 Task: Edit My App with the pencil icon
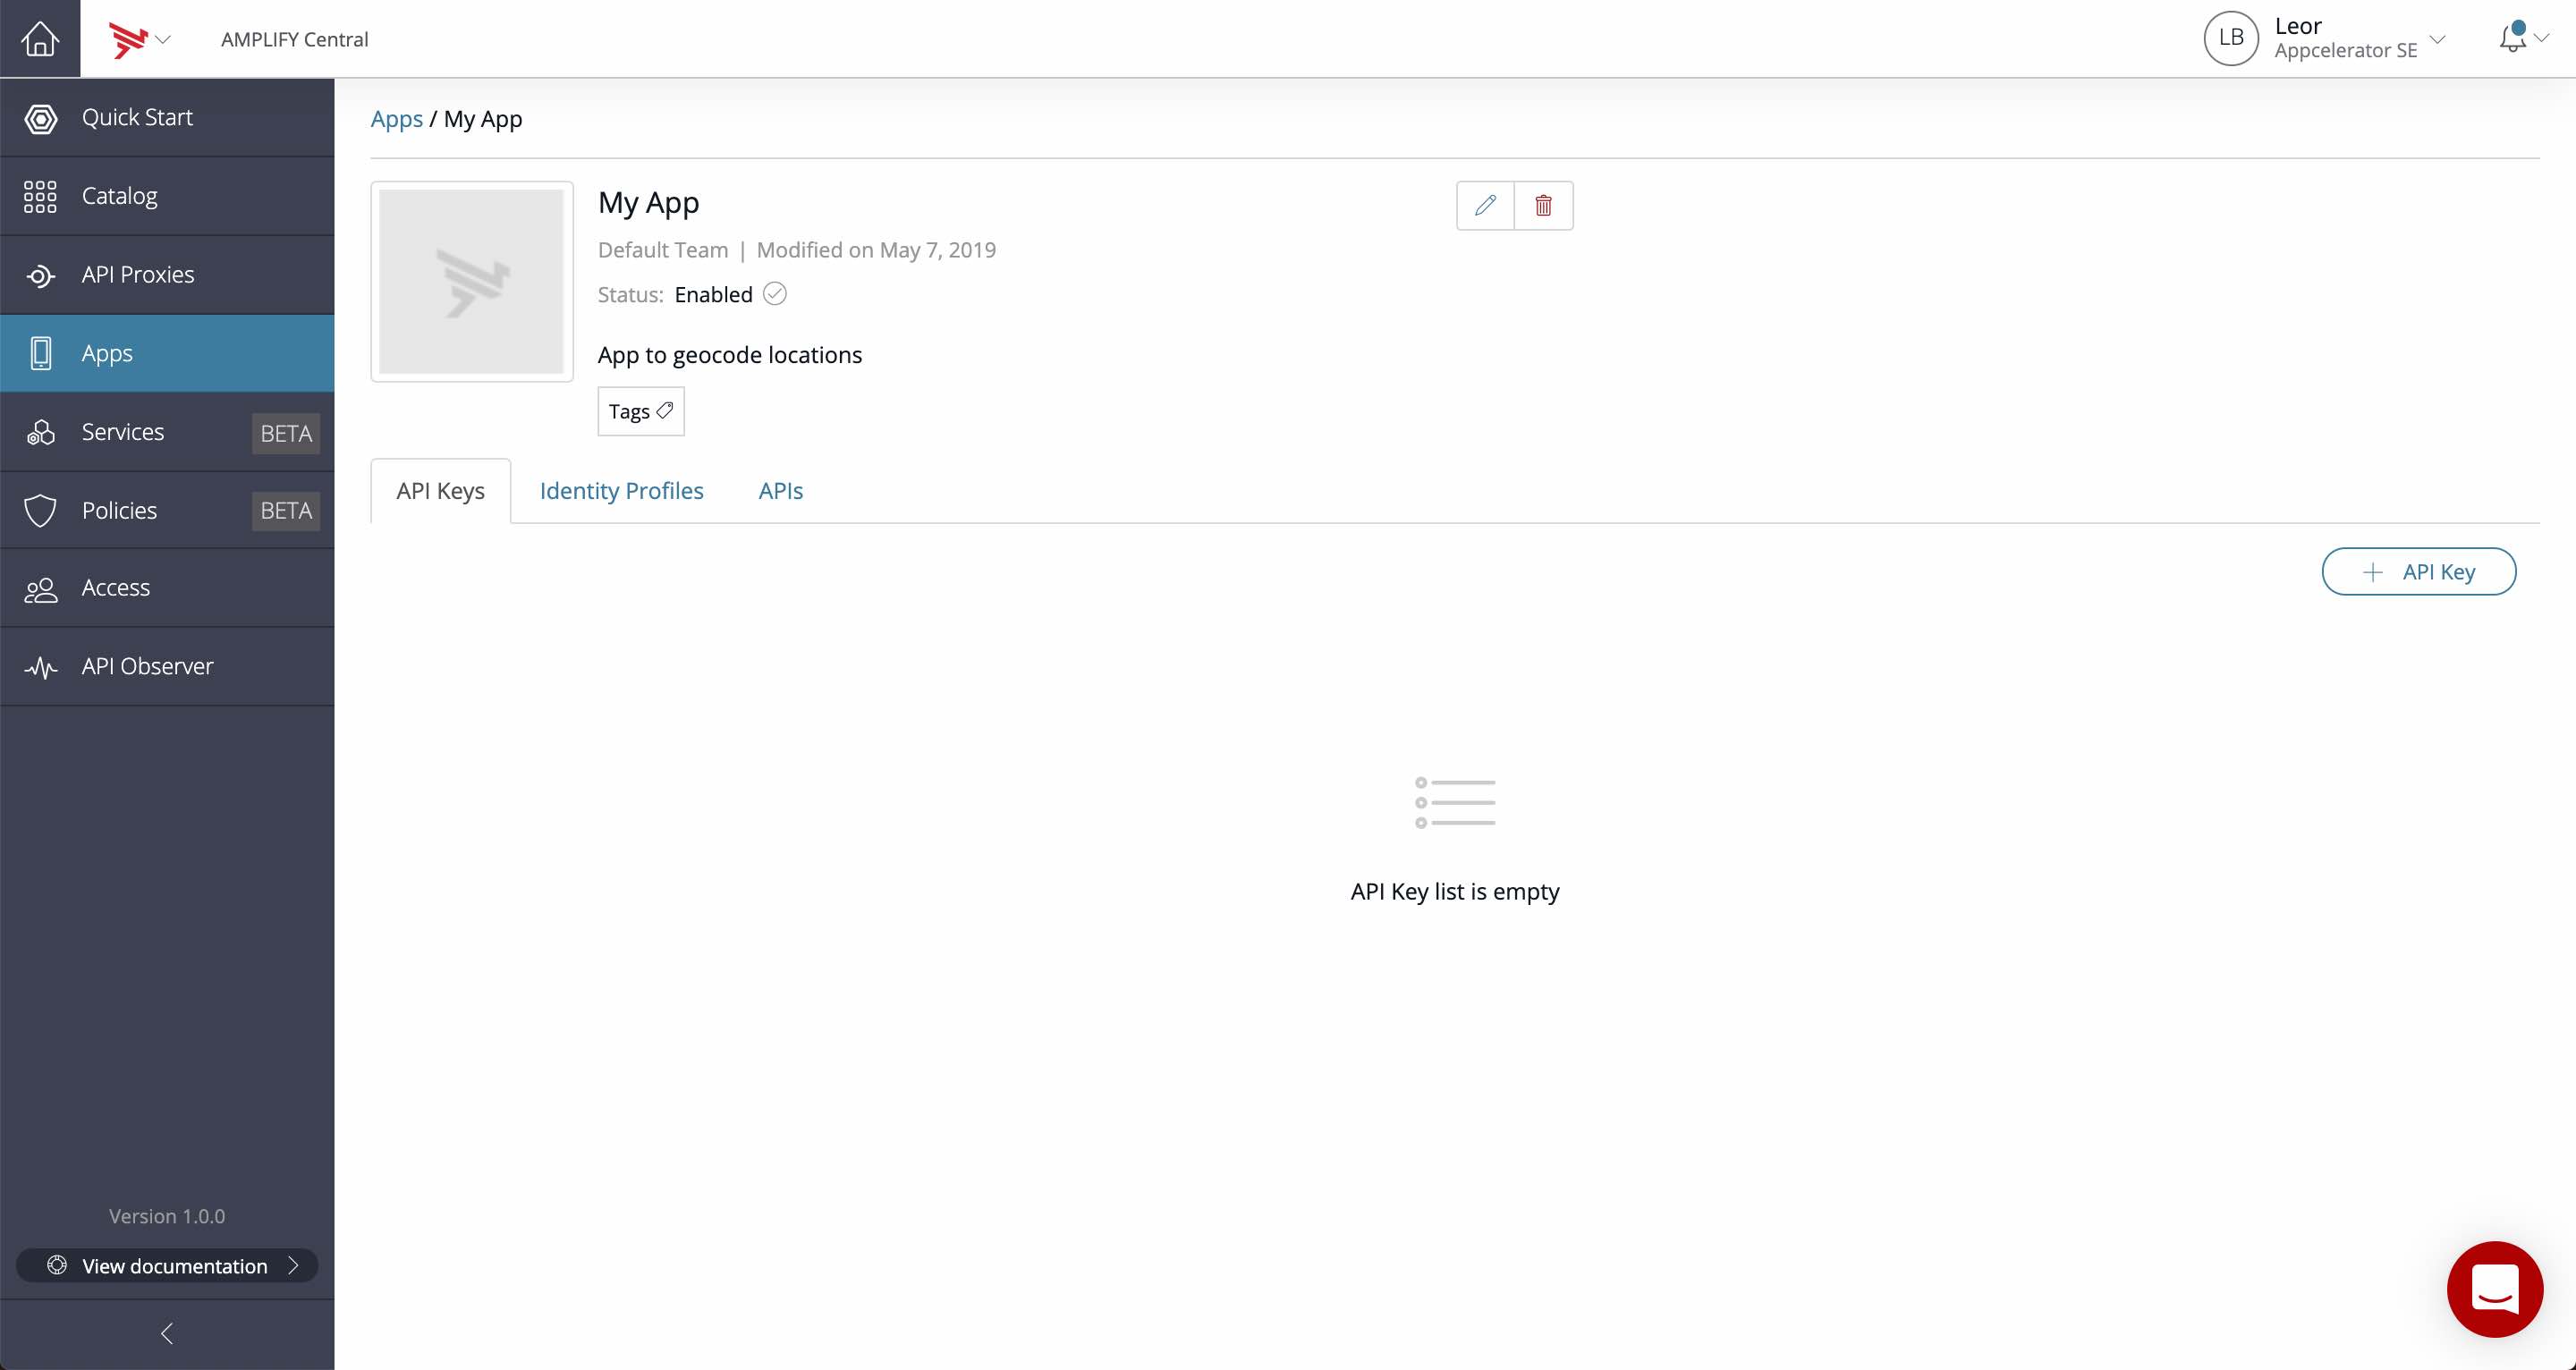tap(1485, 206)
